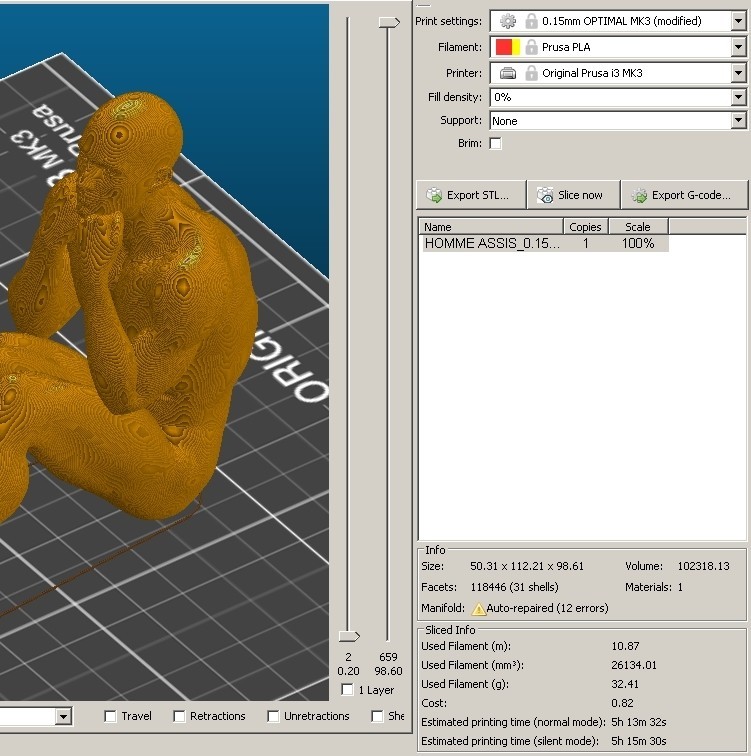Click the yellow filament color swatch

tap(516, 47)
